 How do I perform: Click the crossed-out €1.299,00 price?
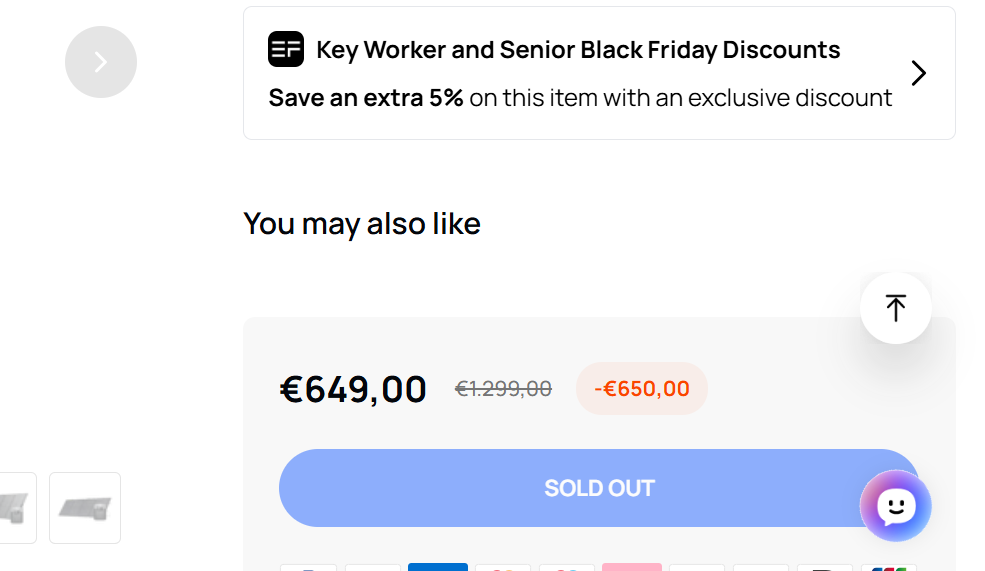click(x=503, y=389)
